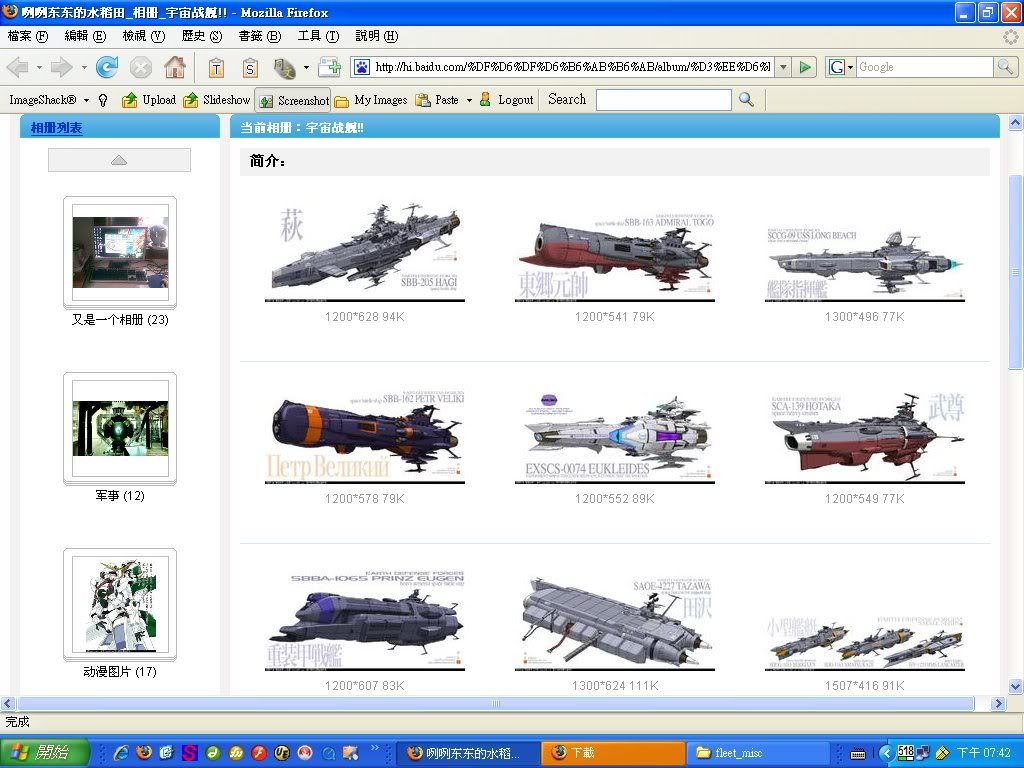Click the ImageShack search magnifier icon
Screen dimensions: 1024x768
point(746,100)
